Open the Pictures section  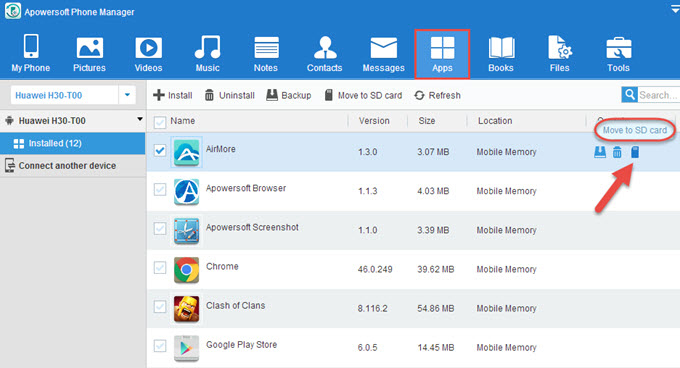tap(89, 54)
